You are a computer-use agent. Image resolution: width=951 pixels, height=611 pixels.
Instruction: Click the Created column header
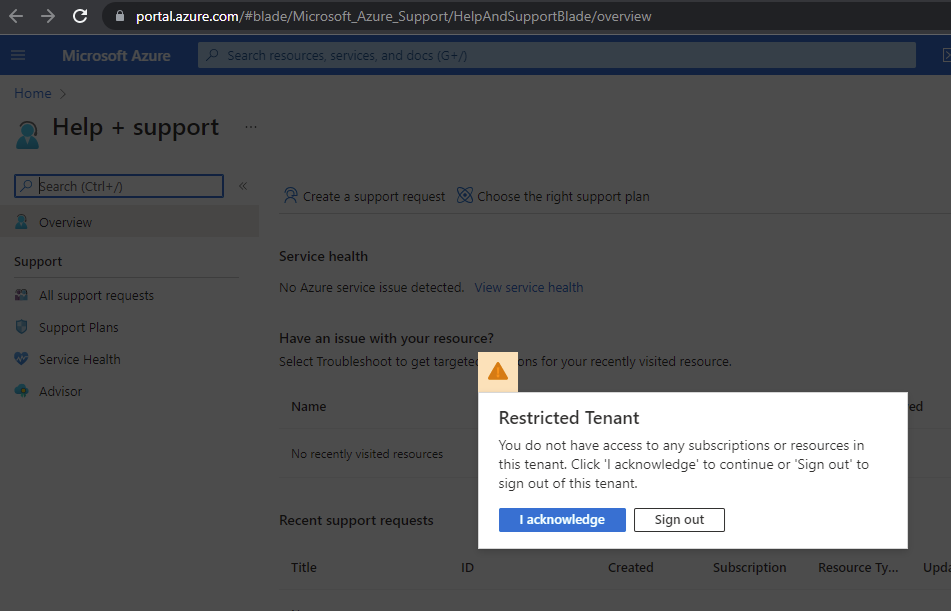(x=631, y=567)
